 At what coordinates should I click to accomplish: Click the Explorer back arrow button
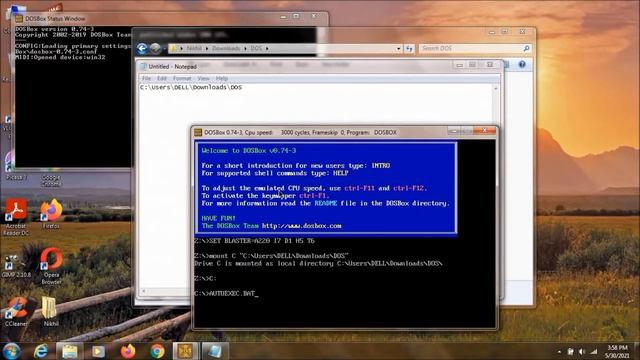(x=142, y=49)
